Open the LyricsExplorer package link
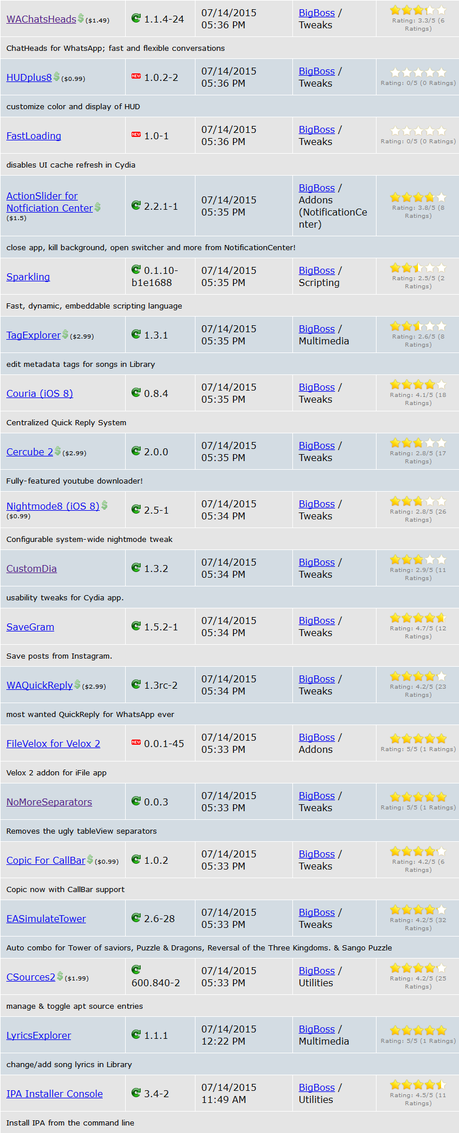 click(38, 1035)
